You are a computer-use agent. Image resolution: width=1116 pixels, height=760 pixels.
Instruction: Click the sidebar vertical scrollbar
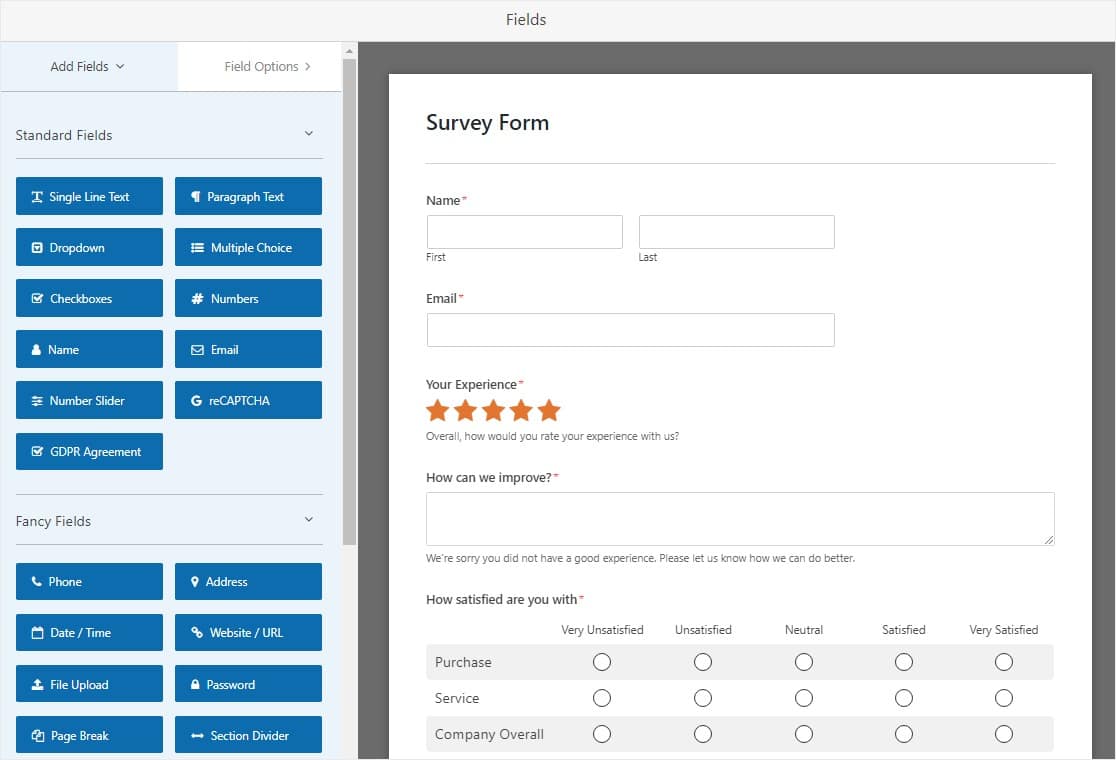point(349,302)
